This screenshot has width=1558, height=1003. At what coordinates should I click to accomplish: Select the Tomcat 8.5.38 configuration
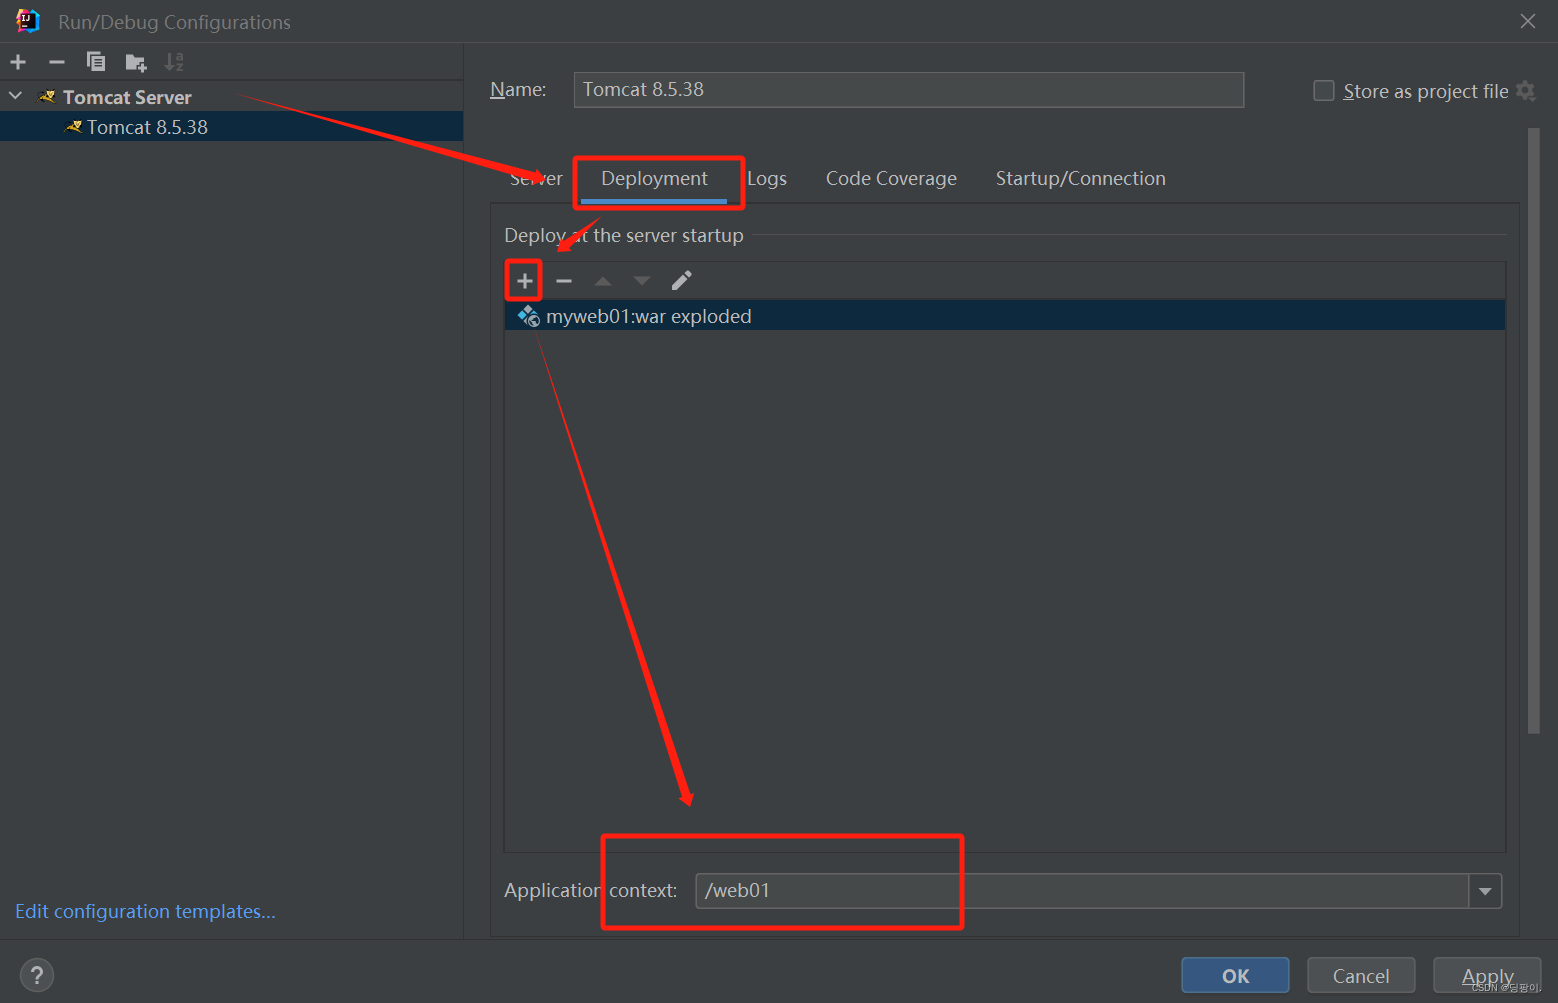(x=231, y=127)
